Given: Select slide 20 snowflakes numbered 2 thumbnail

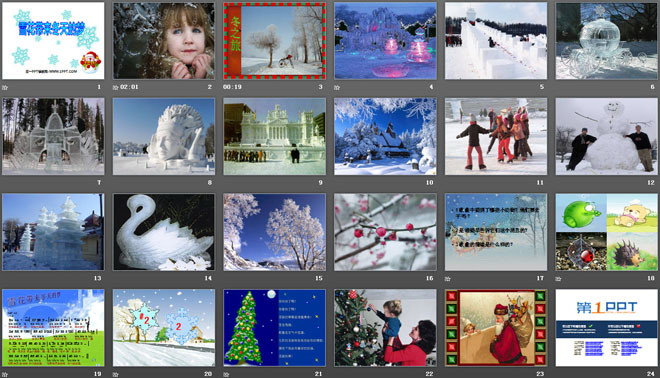Looking at the screenshot, I should point(164,327).
